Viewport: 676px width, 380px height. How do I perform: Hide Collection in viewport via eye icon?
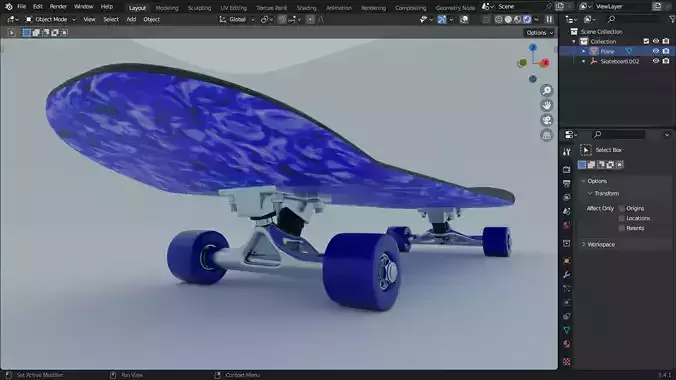tap(656, 41)
